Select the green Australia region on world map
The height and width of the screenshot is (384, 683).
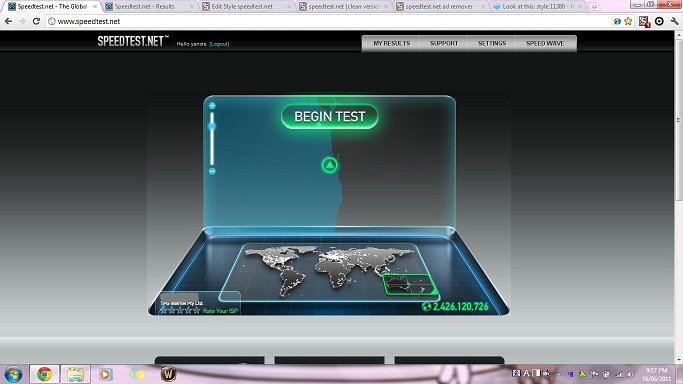(409, 284)
